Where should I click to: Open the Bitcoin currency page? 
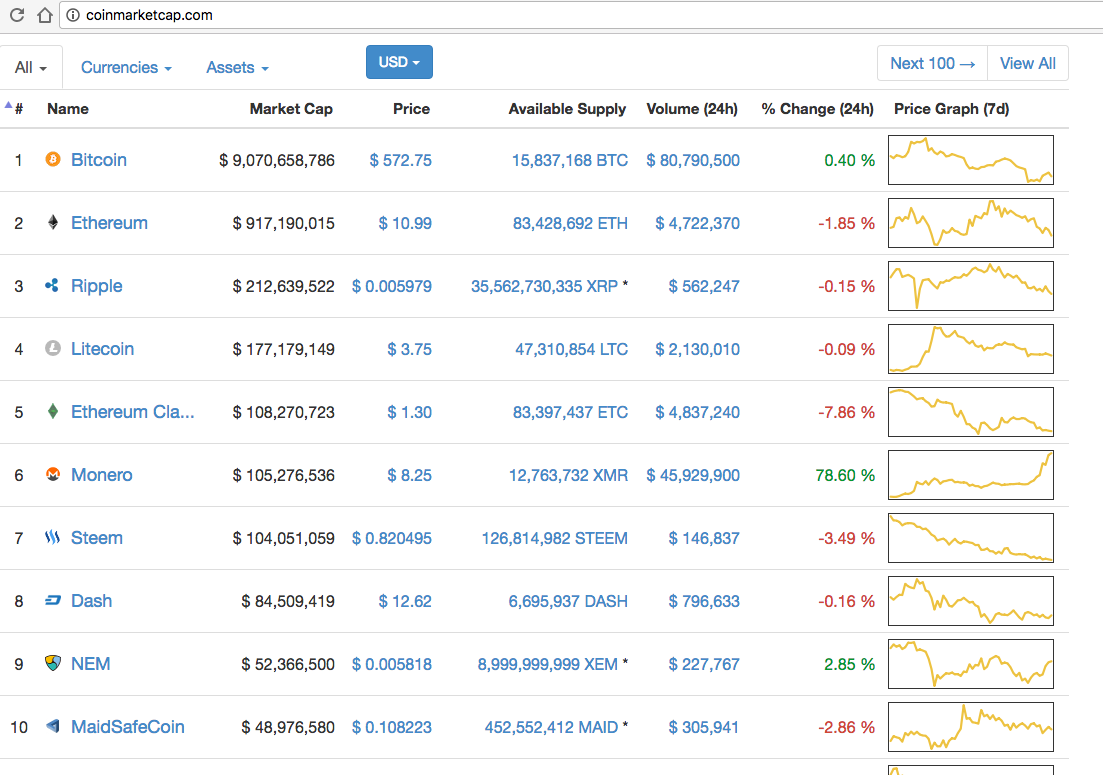click(98, 160)
